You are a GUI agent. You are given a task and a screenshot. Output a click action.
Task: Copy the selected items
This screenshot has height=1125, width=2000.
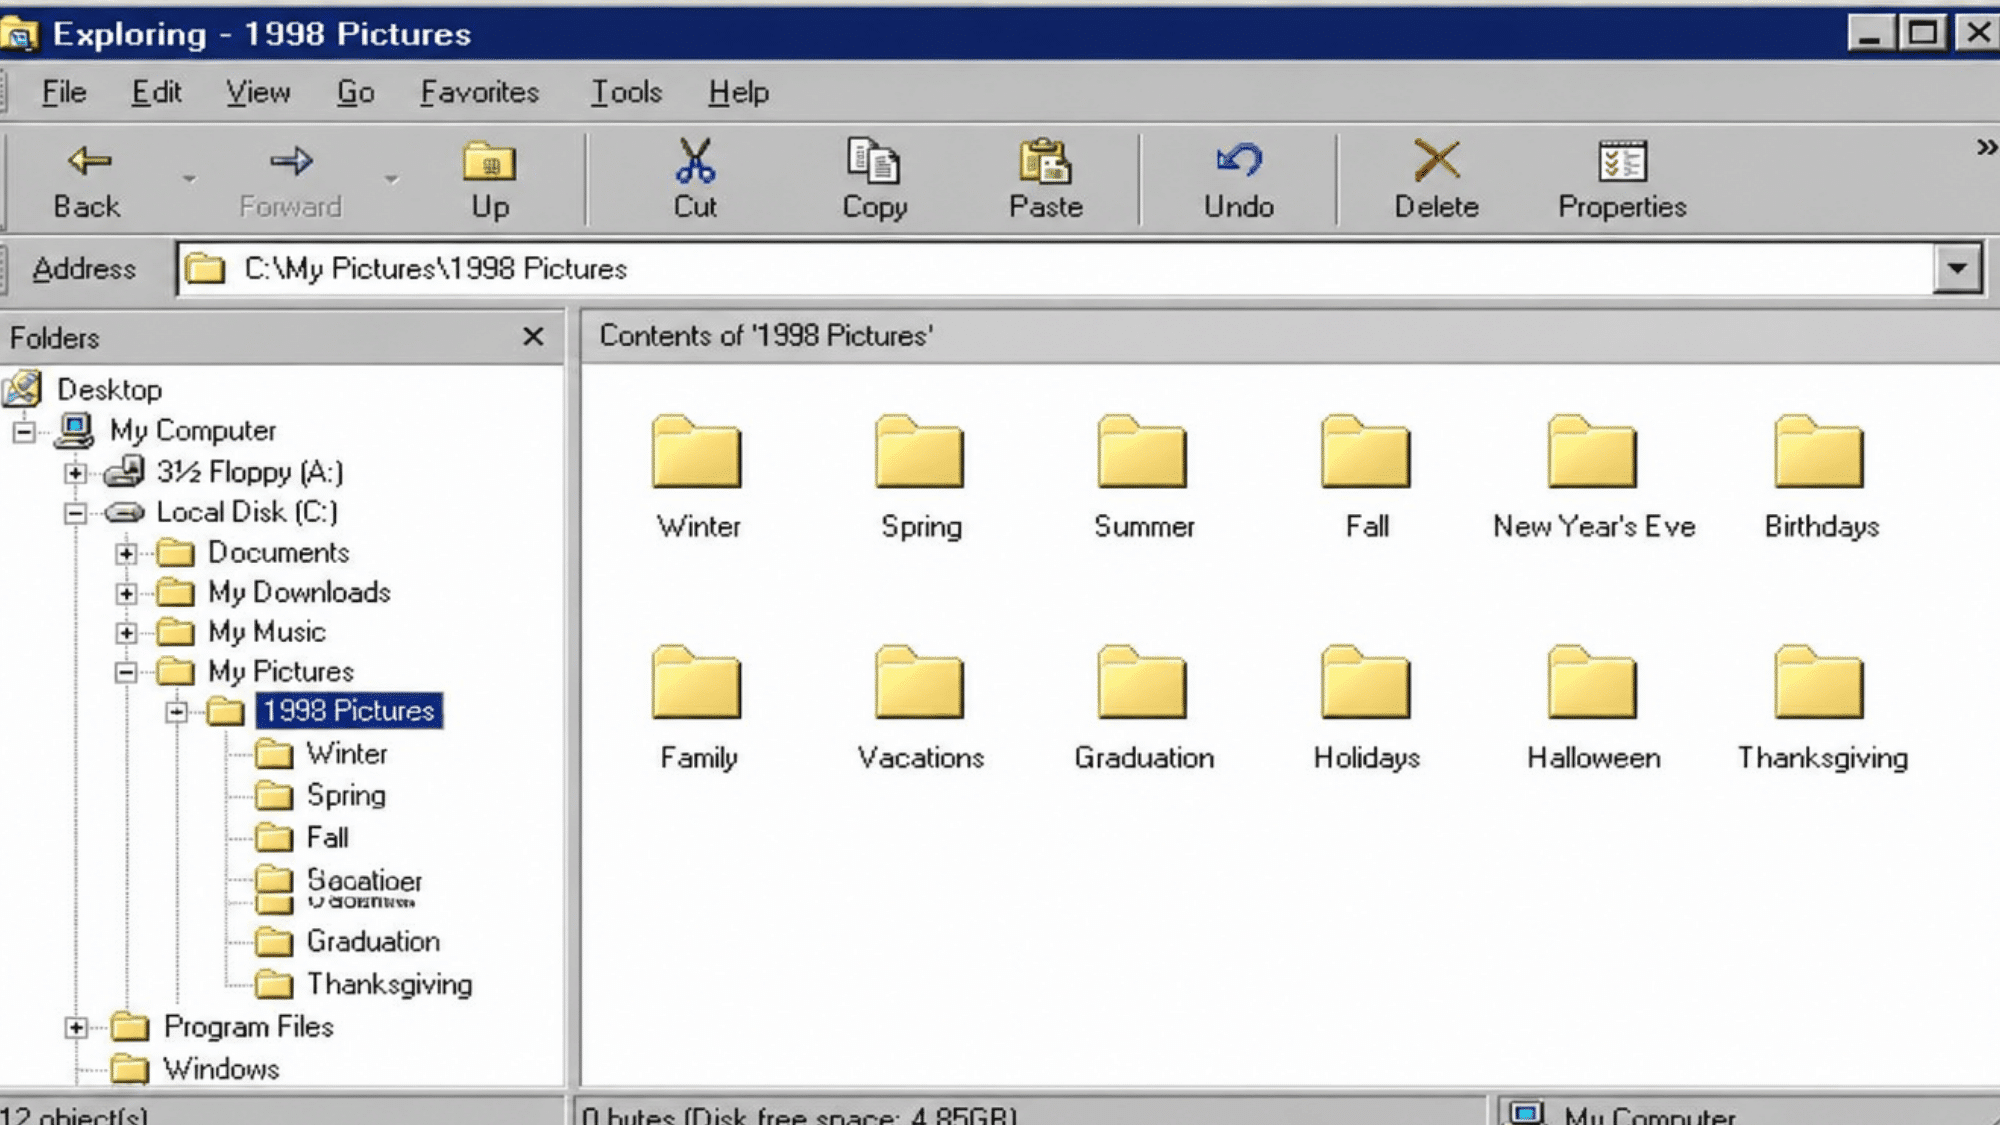pyautogui.click(x=874, y=180)
